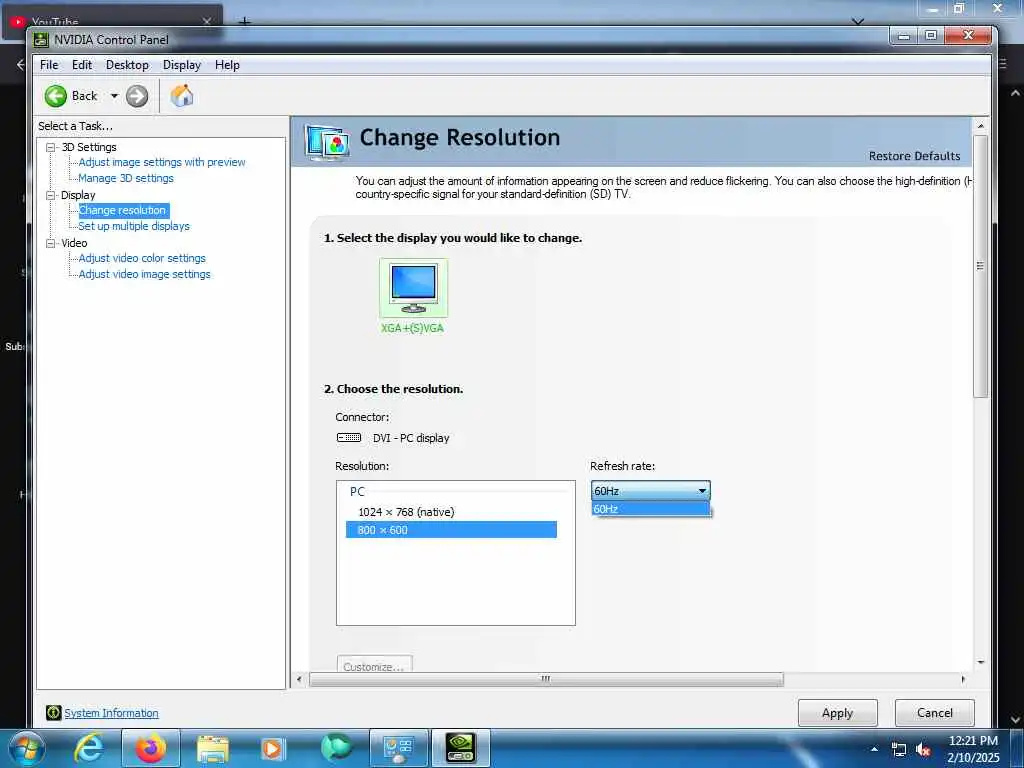Image resolution: width=1024 pixels, height=768 pixels.
Task: Click the DVI connector icon
Action: click(349, 438)
